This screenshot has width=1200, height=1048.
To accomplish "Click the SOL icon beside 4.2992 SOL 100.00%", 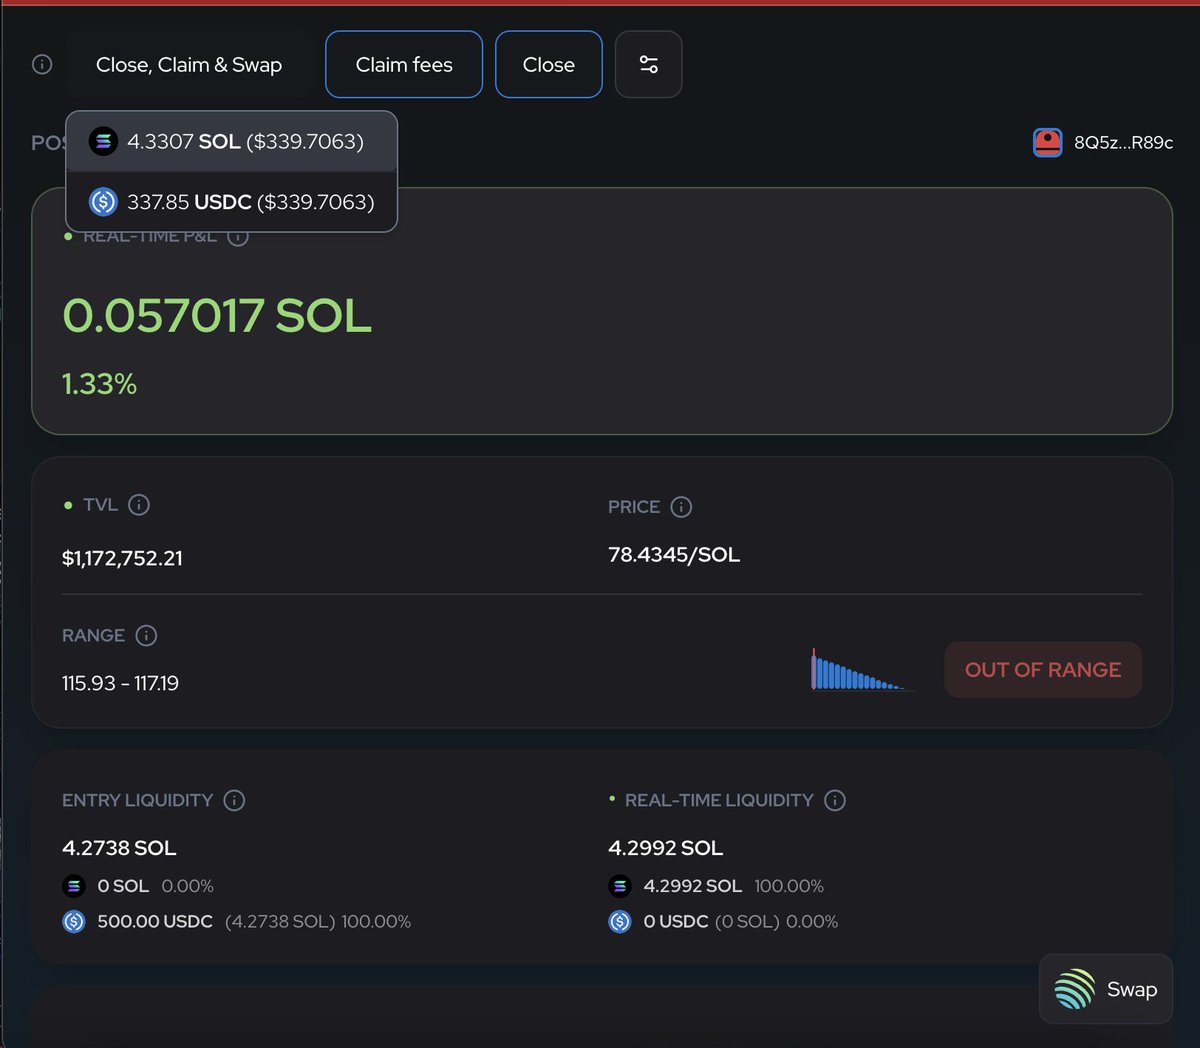I will [620, 886].
